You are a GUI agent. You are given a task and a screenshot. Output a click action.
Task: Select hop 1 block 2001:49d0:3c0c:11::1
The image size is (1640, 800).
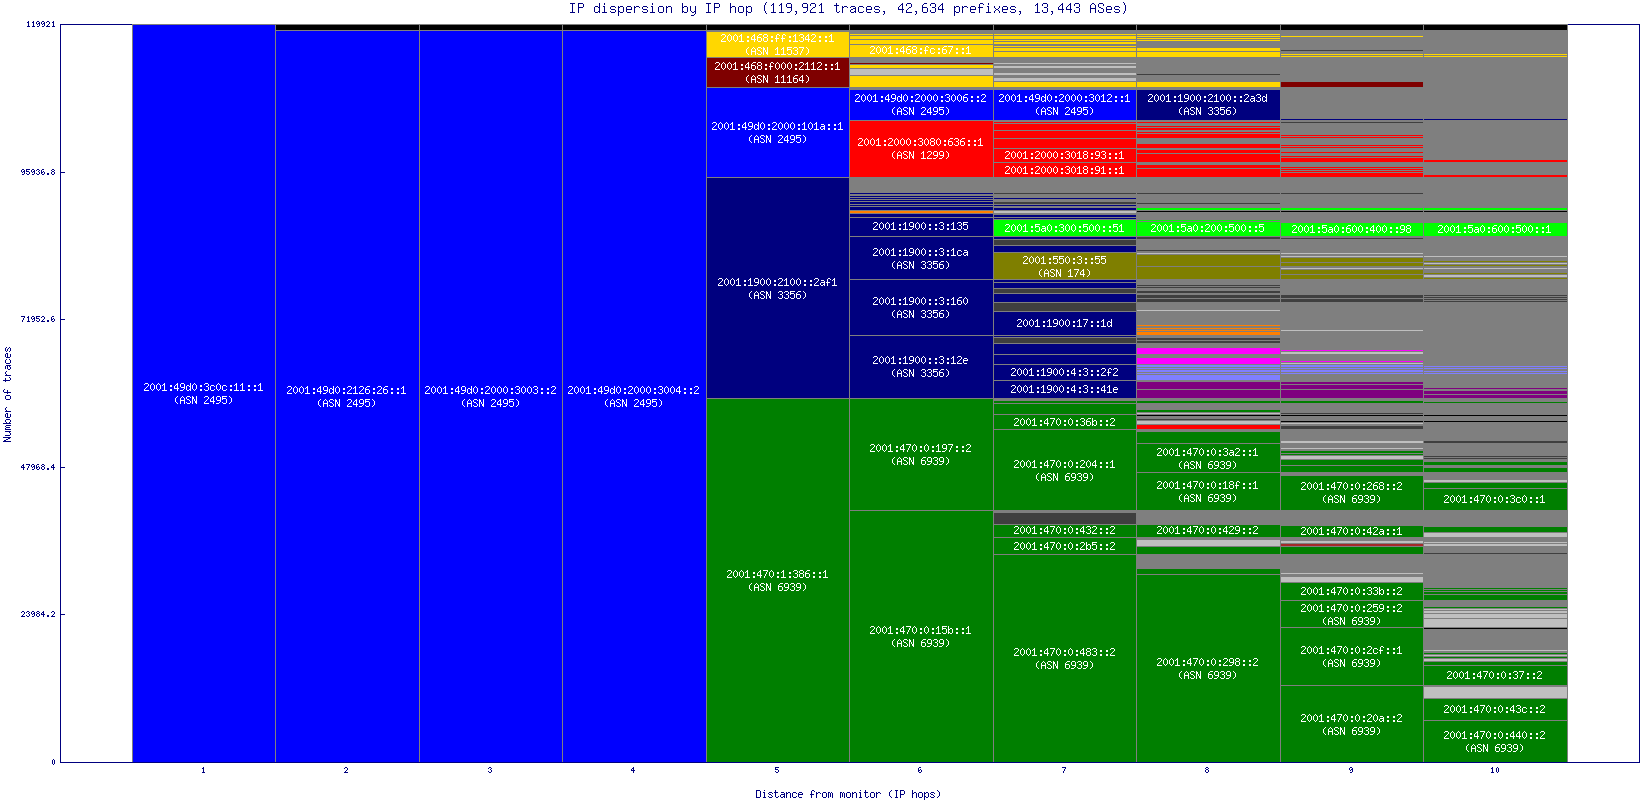point(204,393)
